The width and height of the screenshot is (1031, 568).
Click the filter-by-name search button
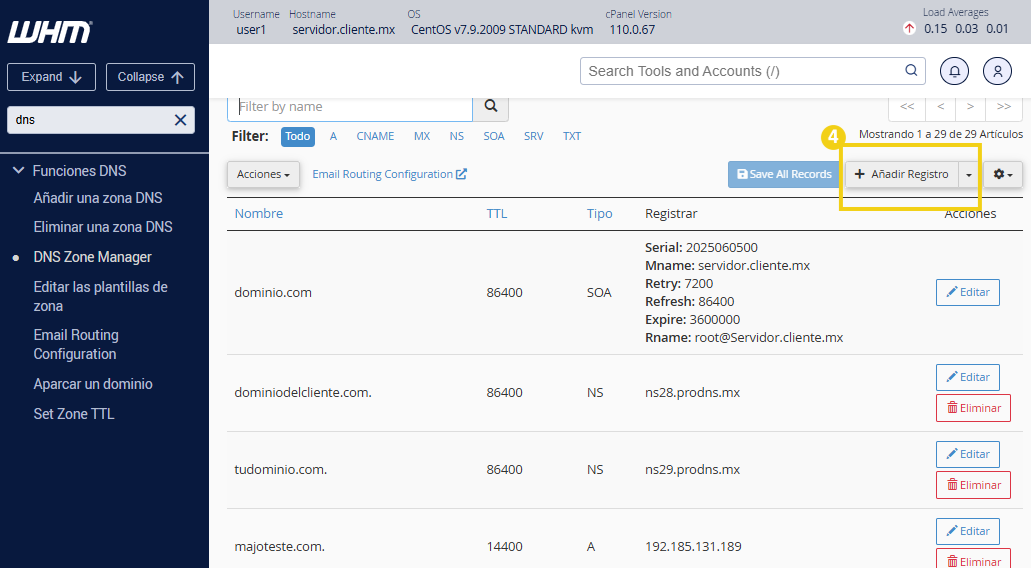tap(491, 106)
